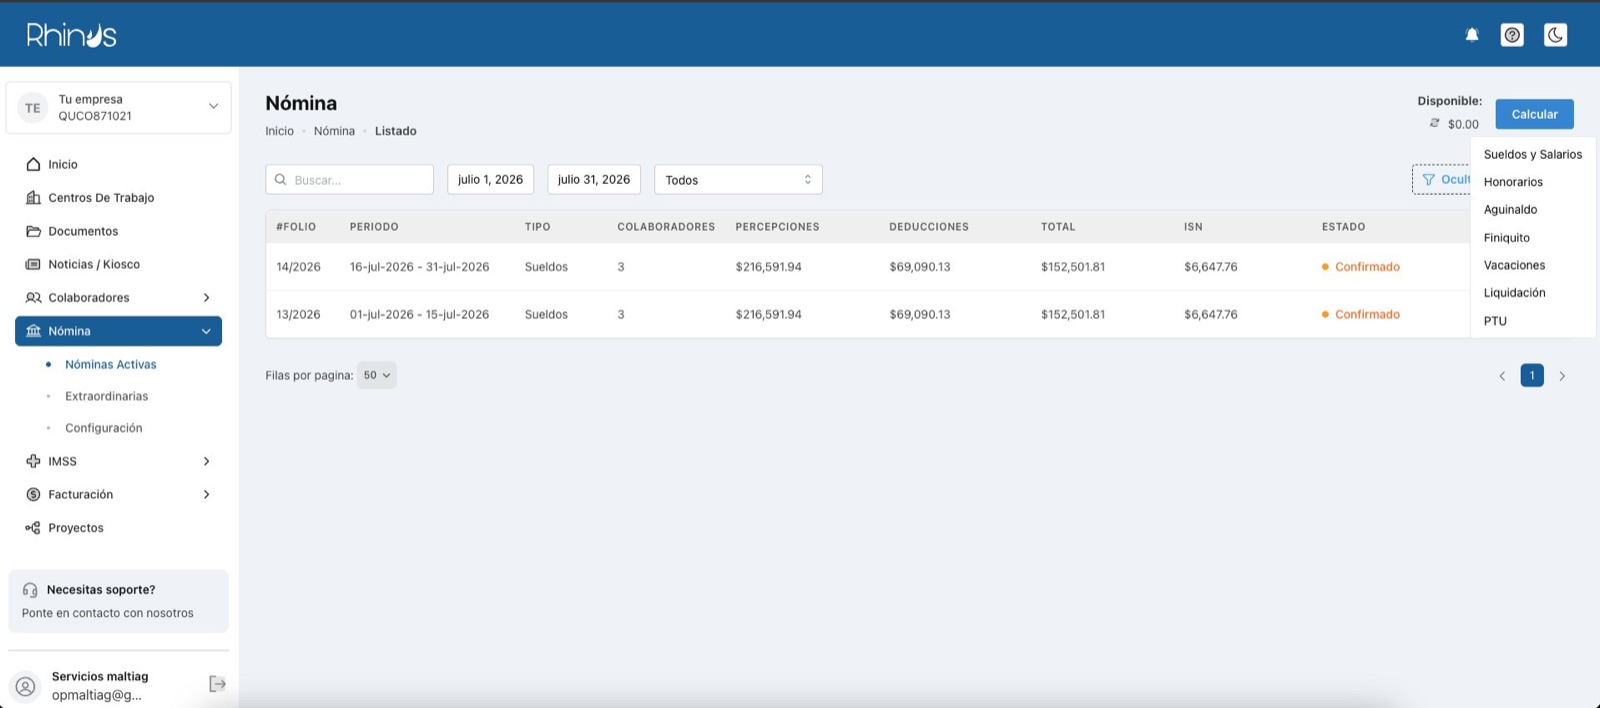Screen dimensions: 1600x708
Task: Click the filter funnel icon
Action: (1428, 180)
